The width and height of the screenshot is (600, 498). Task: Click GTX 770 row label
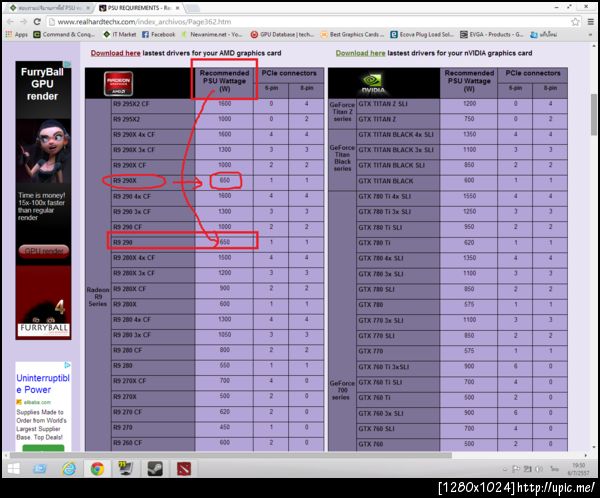click(x=371, y=351)
